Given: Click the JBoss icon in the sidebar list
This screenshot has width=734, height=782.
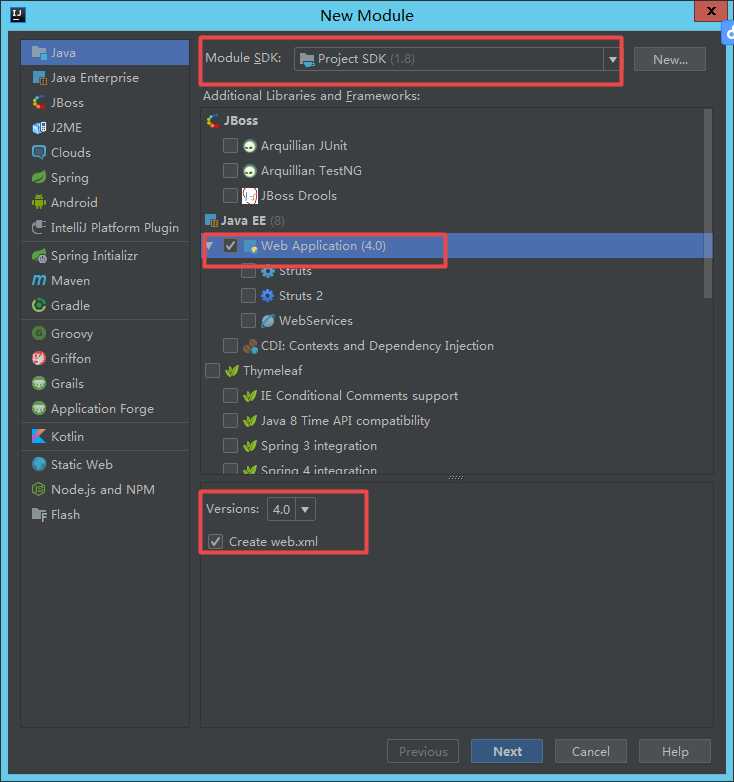Looking at the screenshot, I should (x=39, y=103).
